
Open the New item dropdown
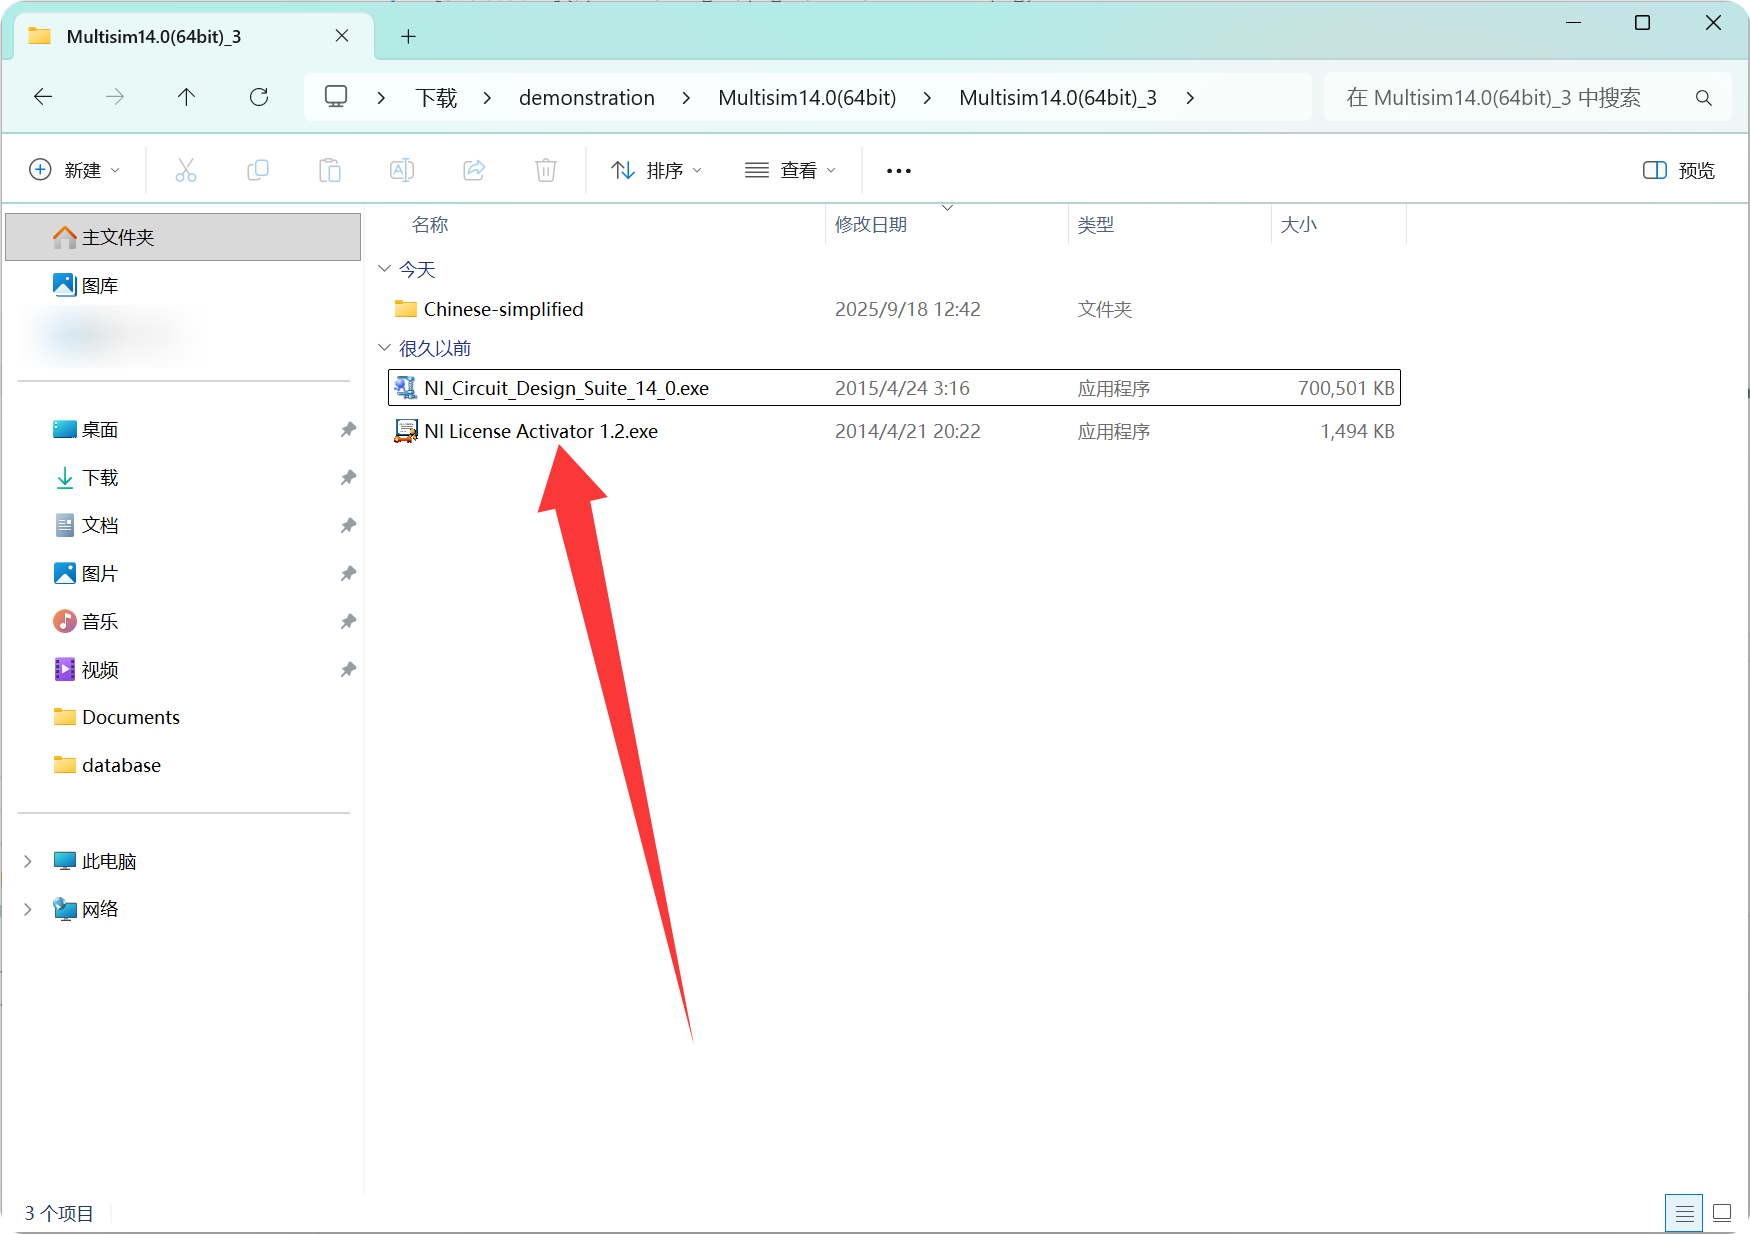75,170
